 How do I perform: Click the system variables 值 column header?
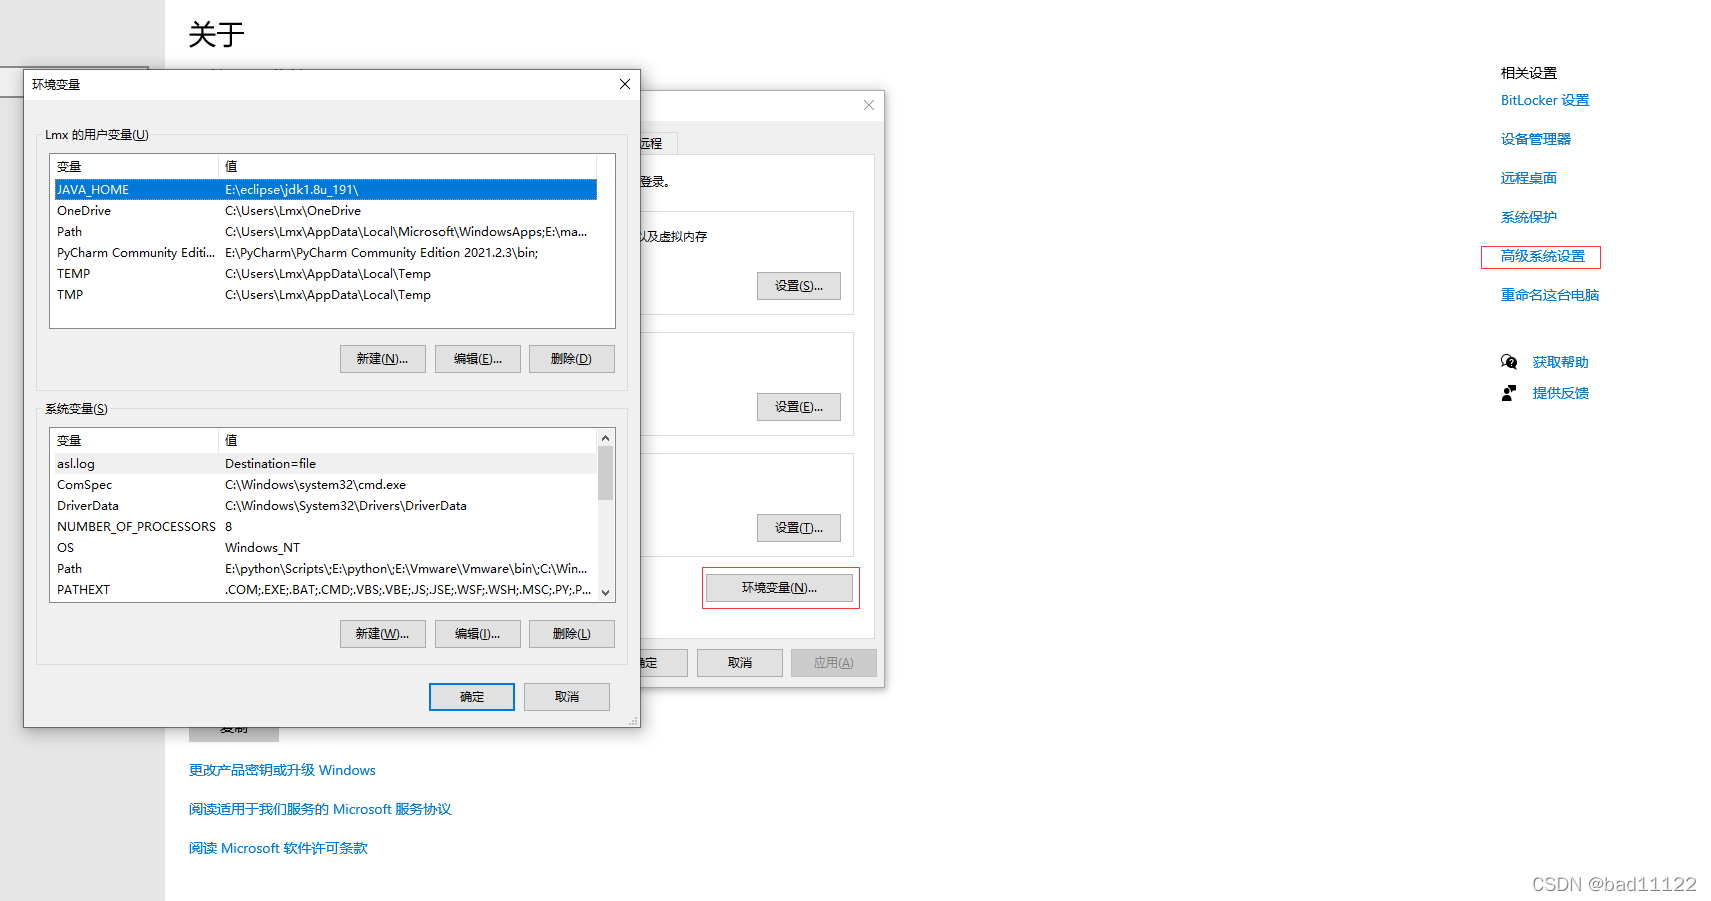click(x=407, y=441)
